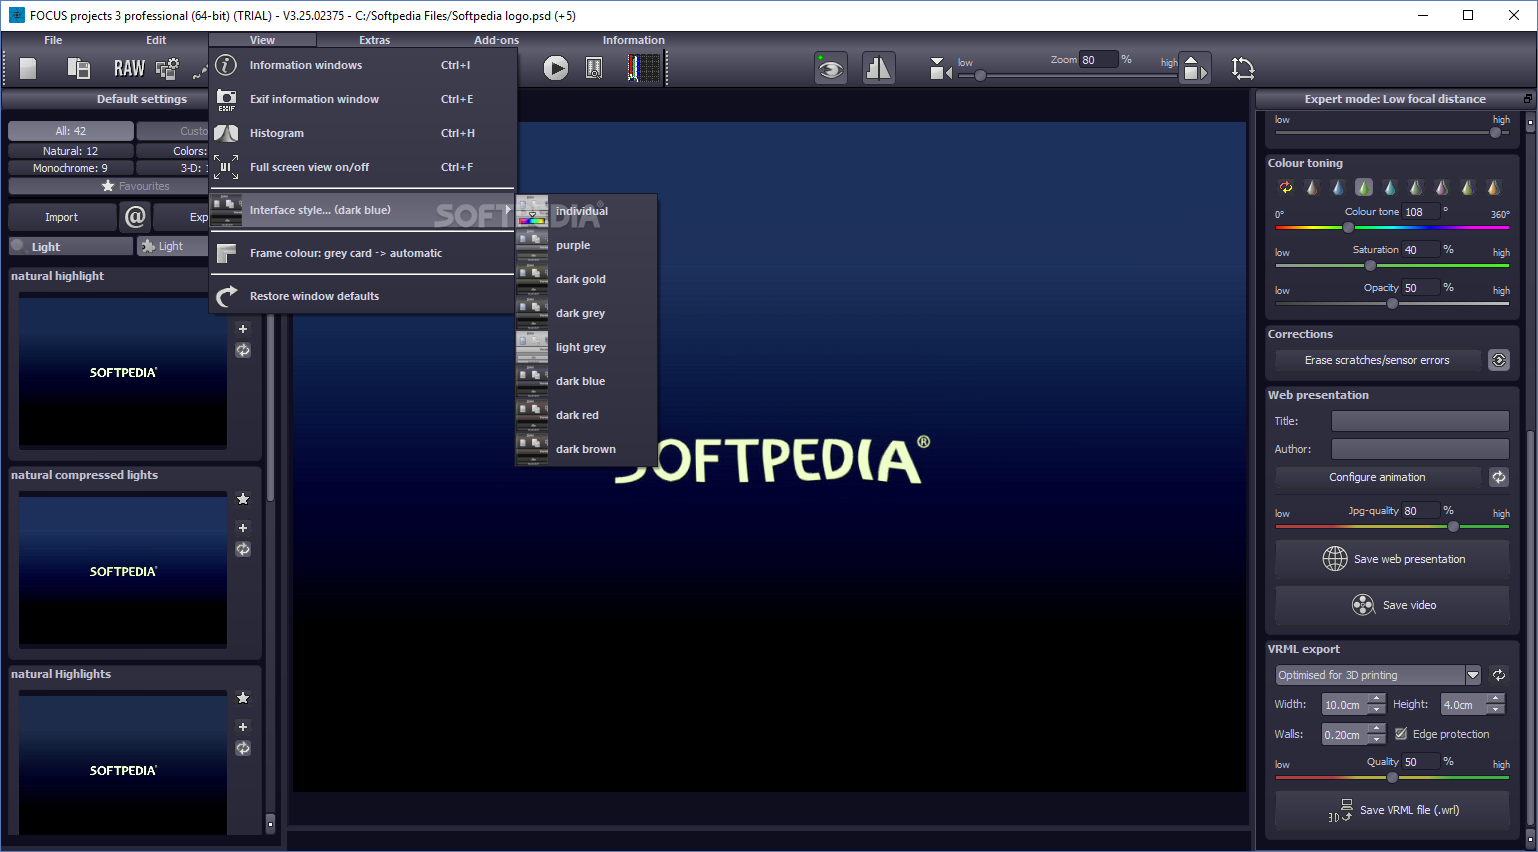Select the Natural: 12 presets filter
The width and height of the screenshot is (1538, 852).
click(71, 151)
